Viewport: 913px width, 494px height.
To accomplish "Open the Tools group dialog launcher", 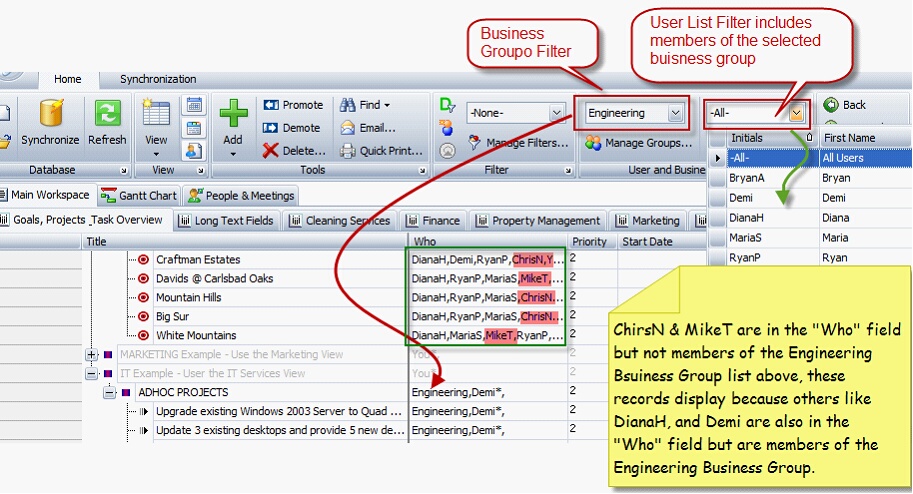I will point(422,171).
